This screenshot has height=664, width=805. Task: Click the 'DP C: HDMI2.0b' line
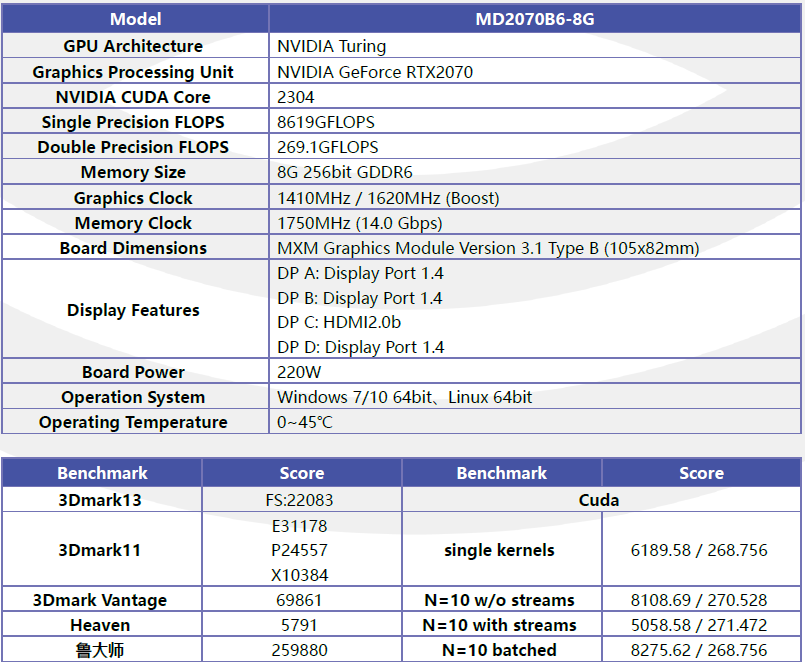coord(339,322)
